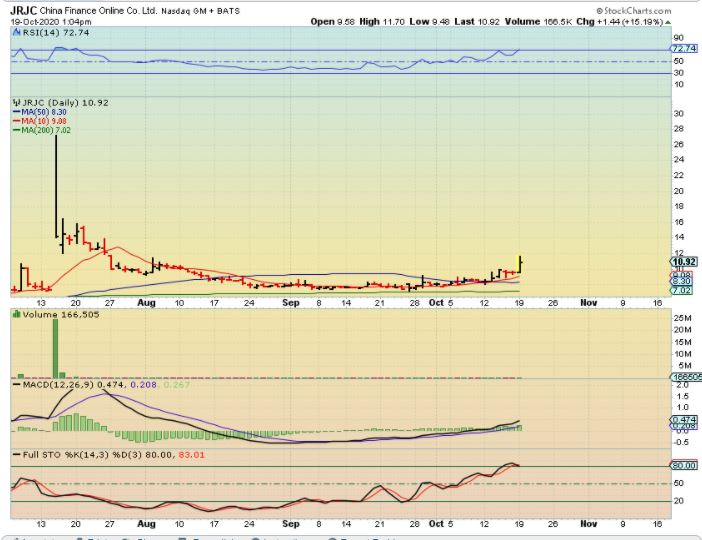The width and height of the screenshot is (702, 540).
Task: Click the Aug label on the bottom stochastic date axis
Action: [146, 524]
